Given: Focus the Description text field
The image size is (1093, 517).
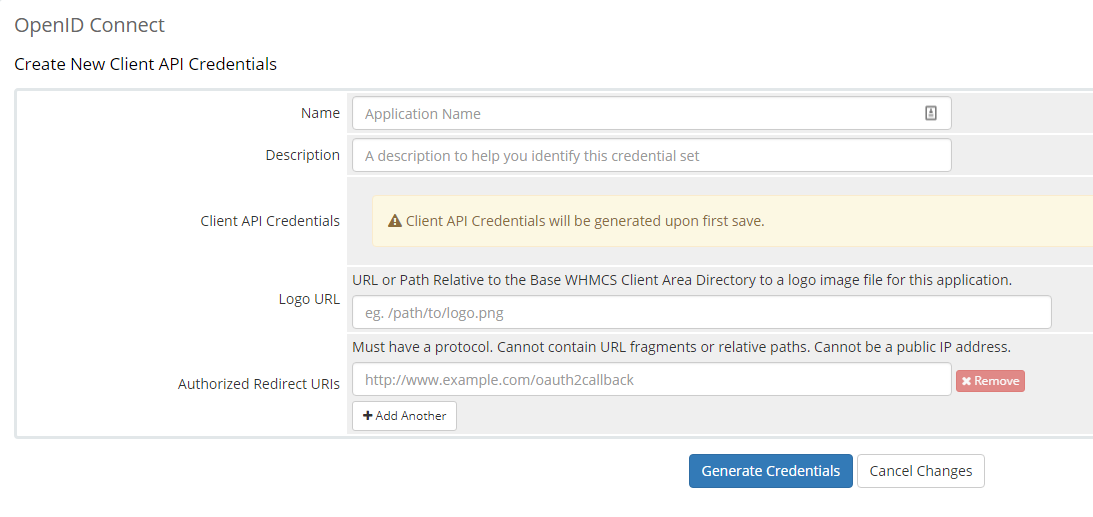Looking at the screenshot, I should click(x=651, y=155).
